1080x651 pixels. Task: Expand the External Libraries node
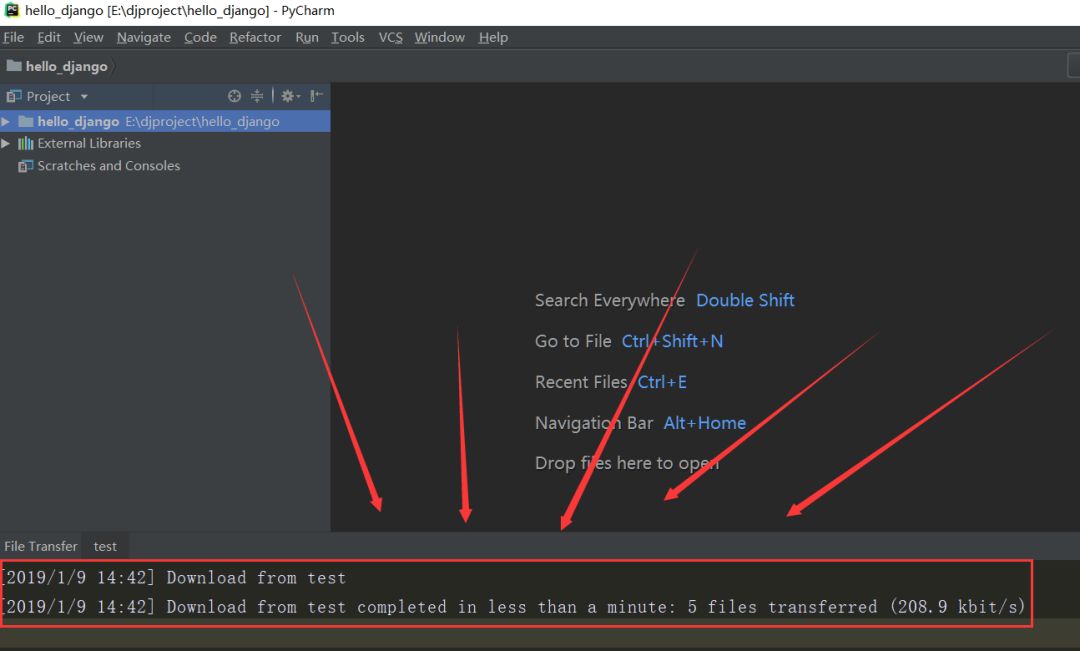click(7, 143)
